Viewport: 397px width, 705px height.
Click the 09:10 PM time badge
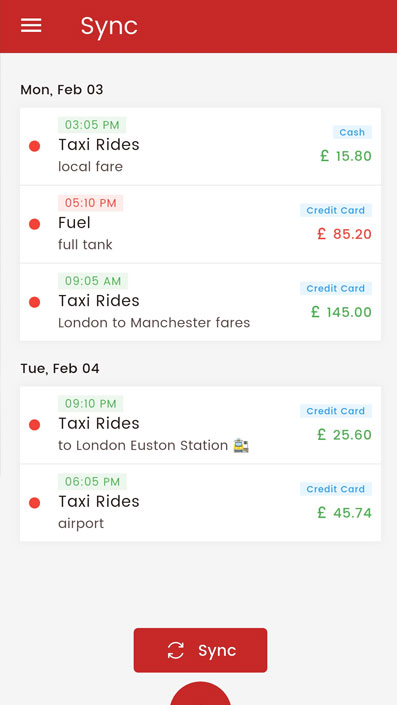(x=90, y=403)
